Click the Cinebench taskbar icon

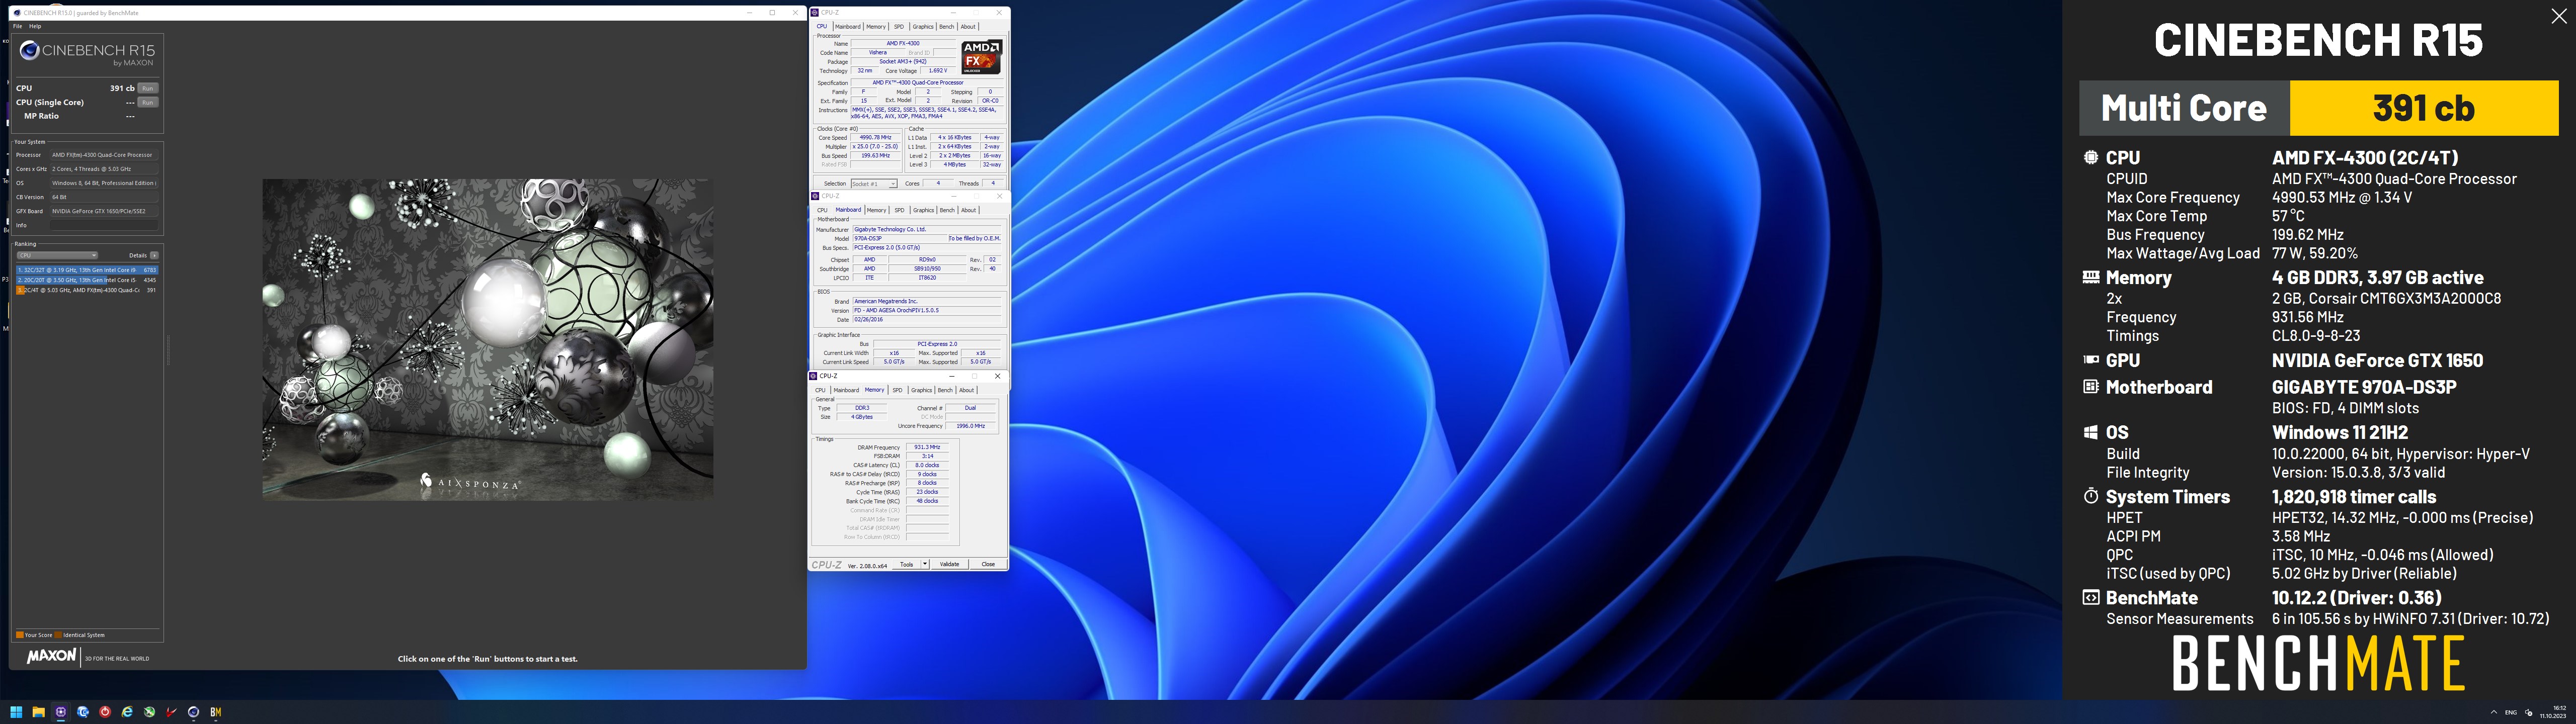click(x=193, y=712)
